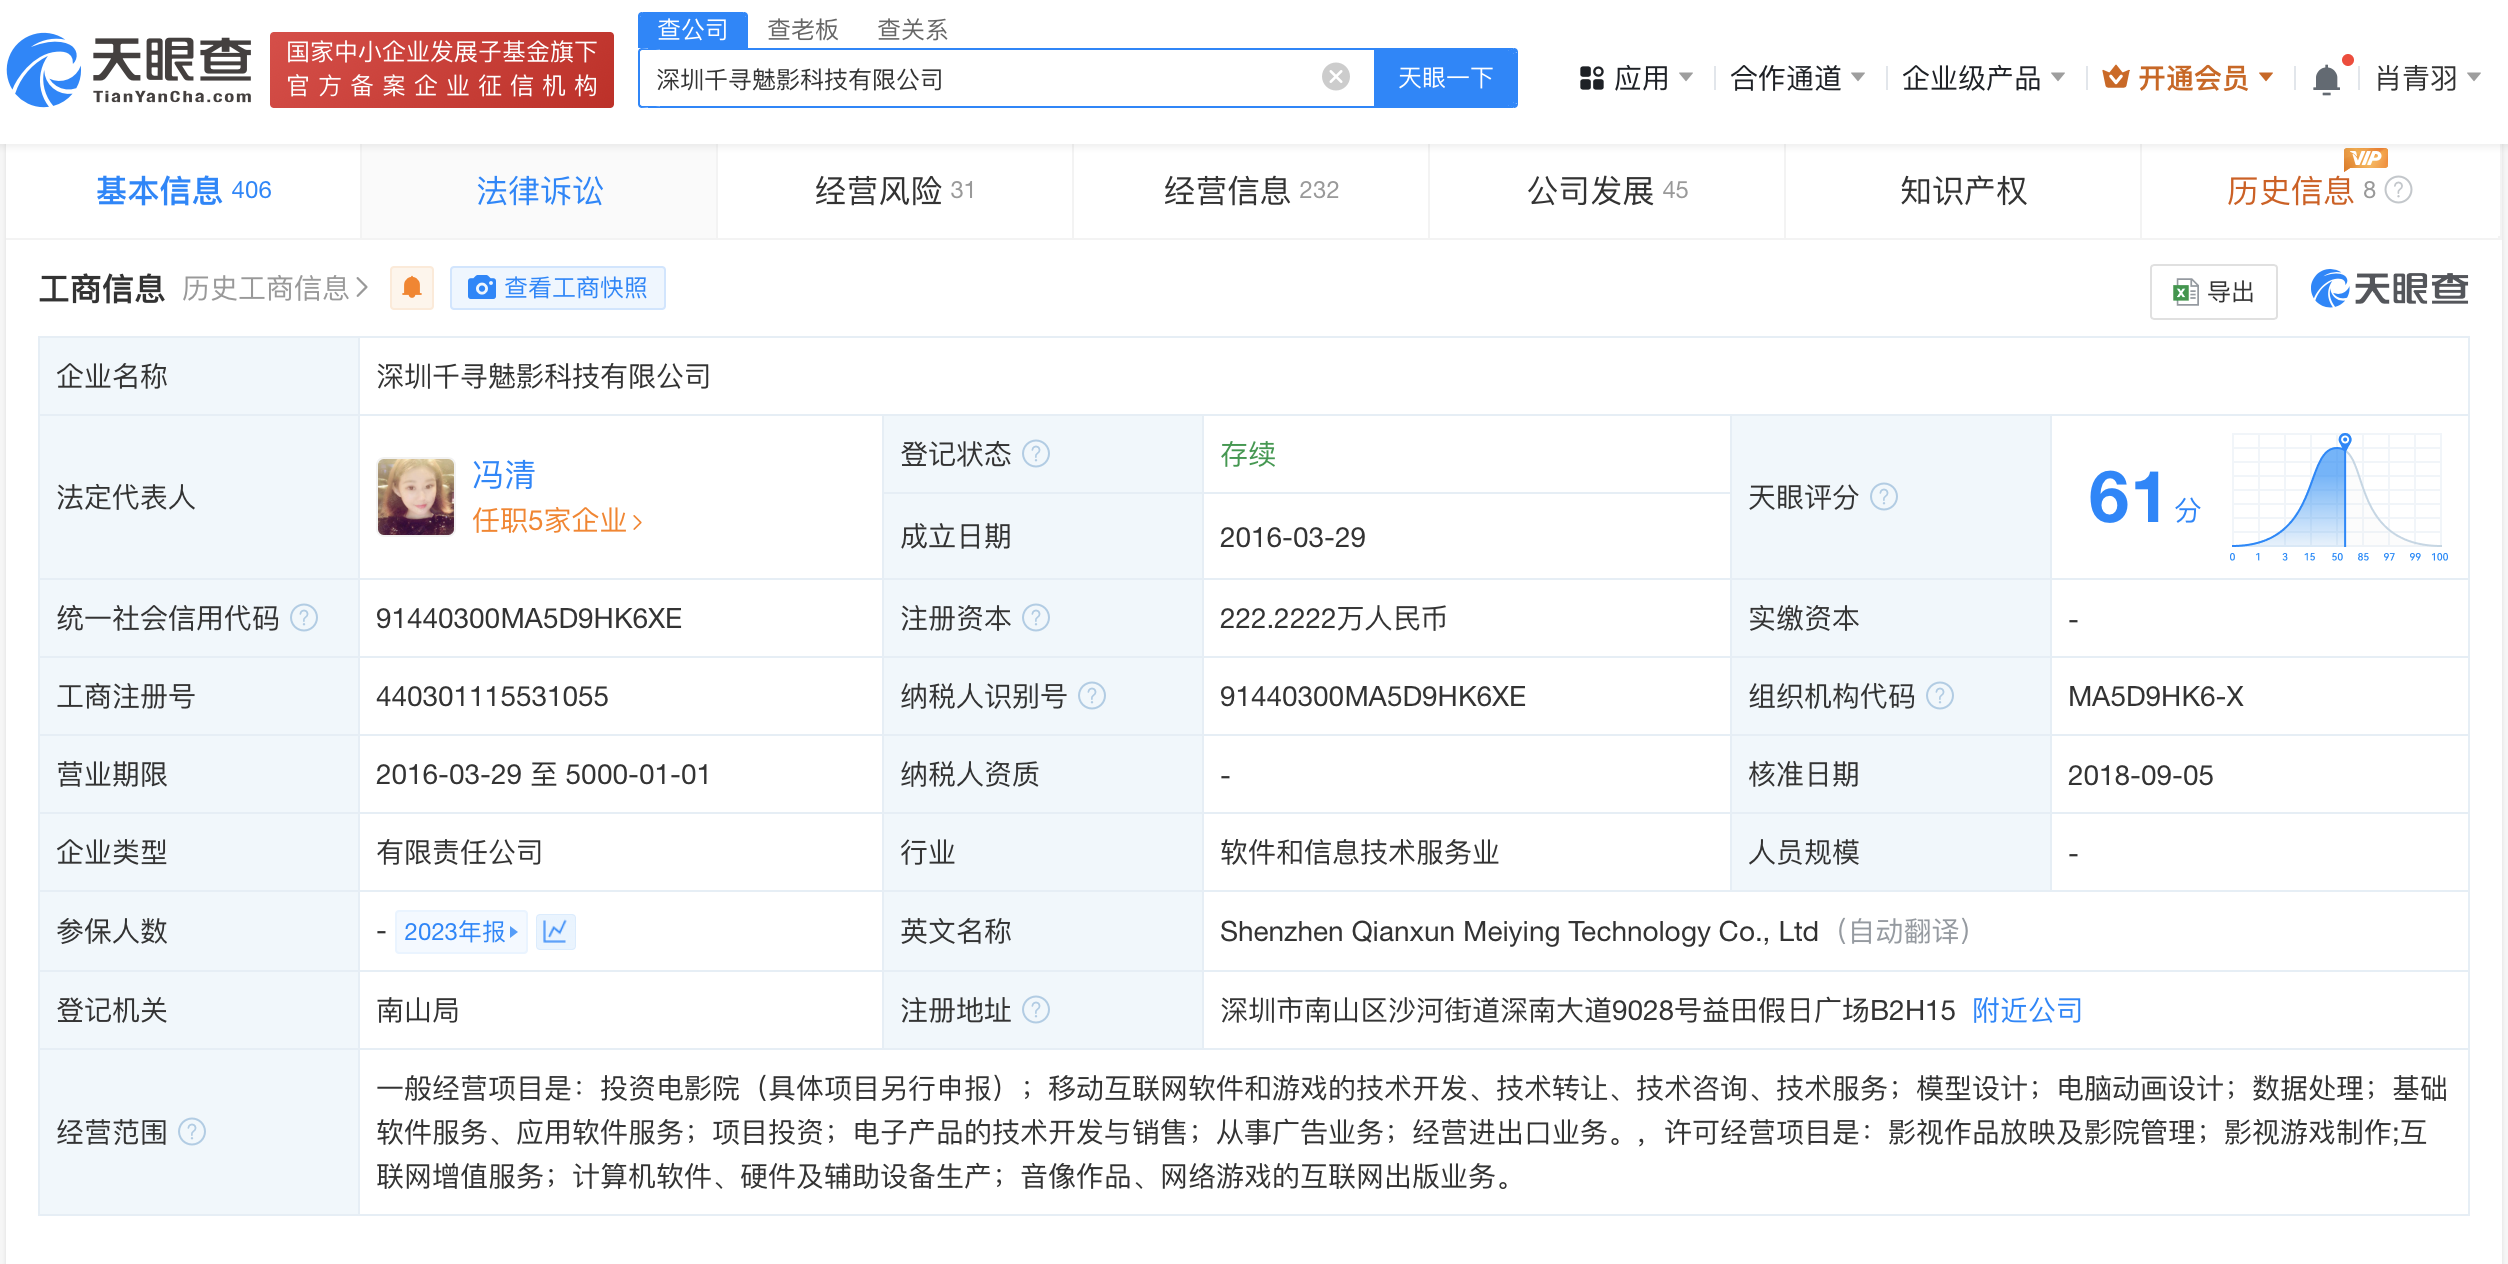Open the help icon beside 天眼评分
Screen dimensions: 2508x1264
pos(1884,497)
